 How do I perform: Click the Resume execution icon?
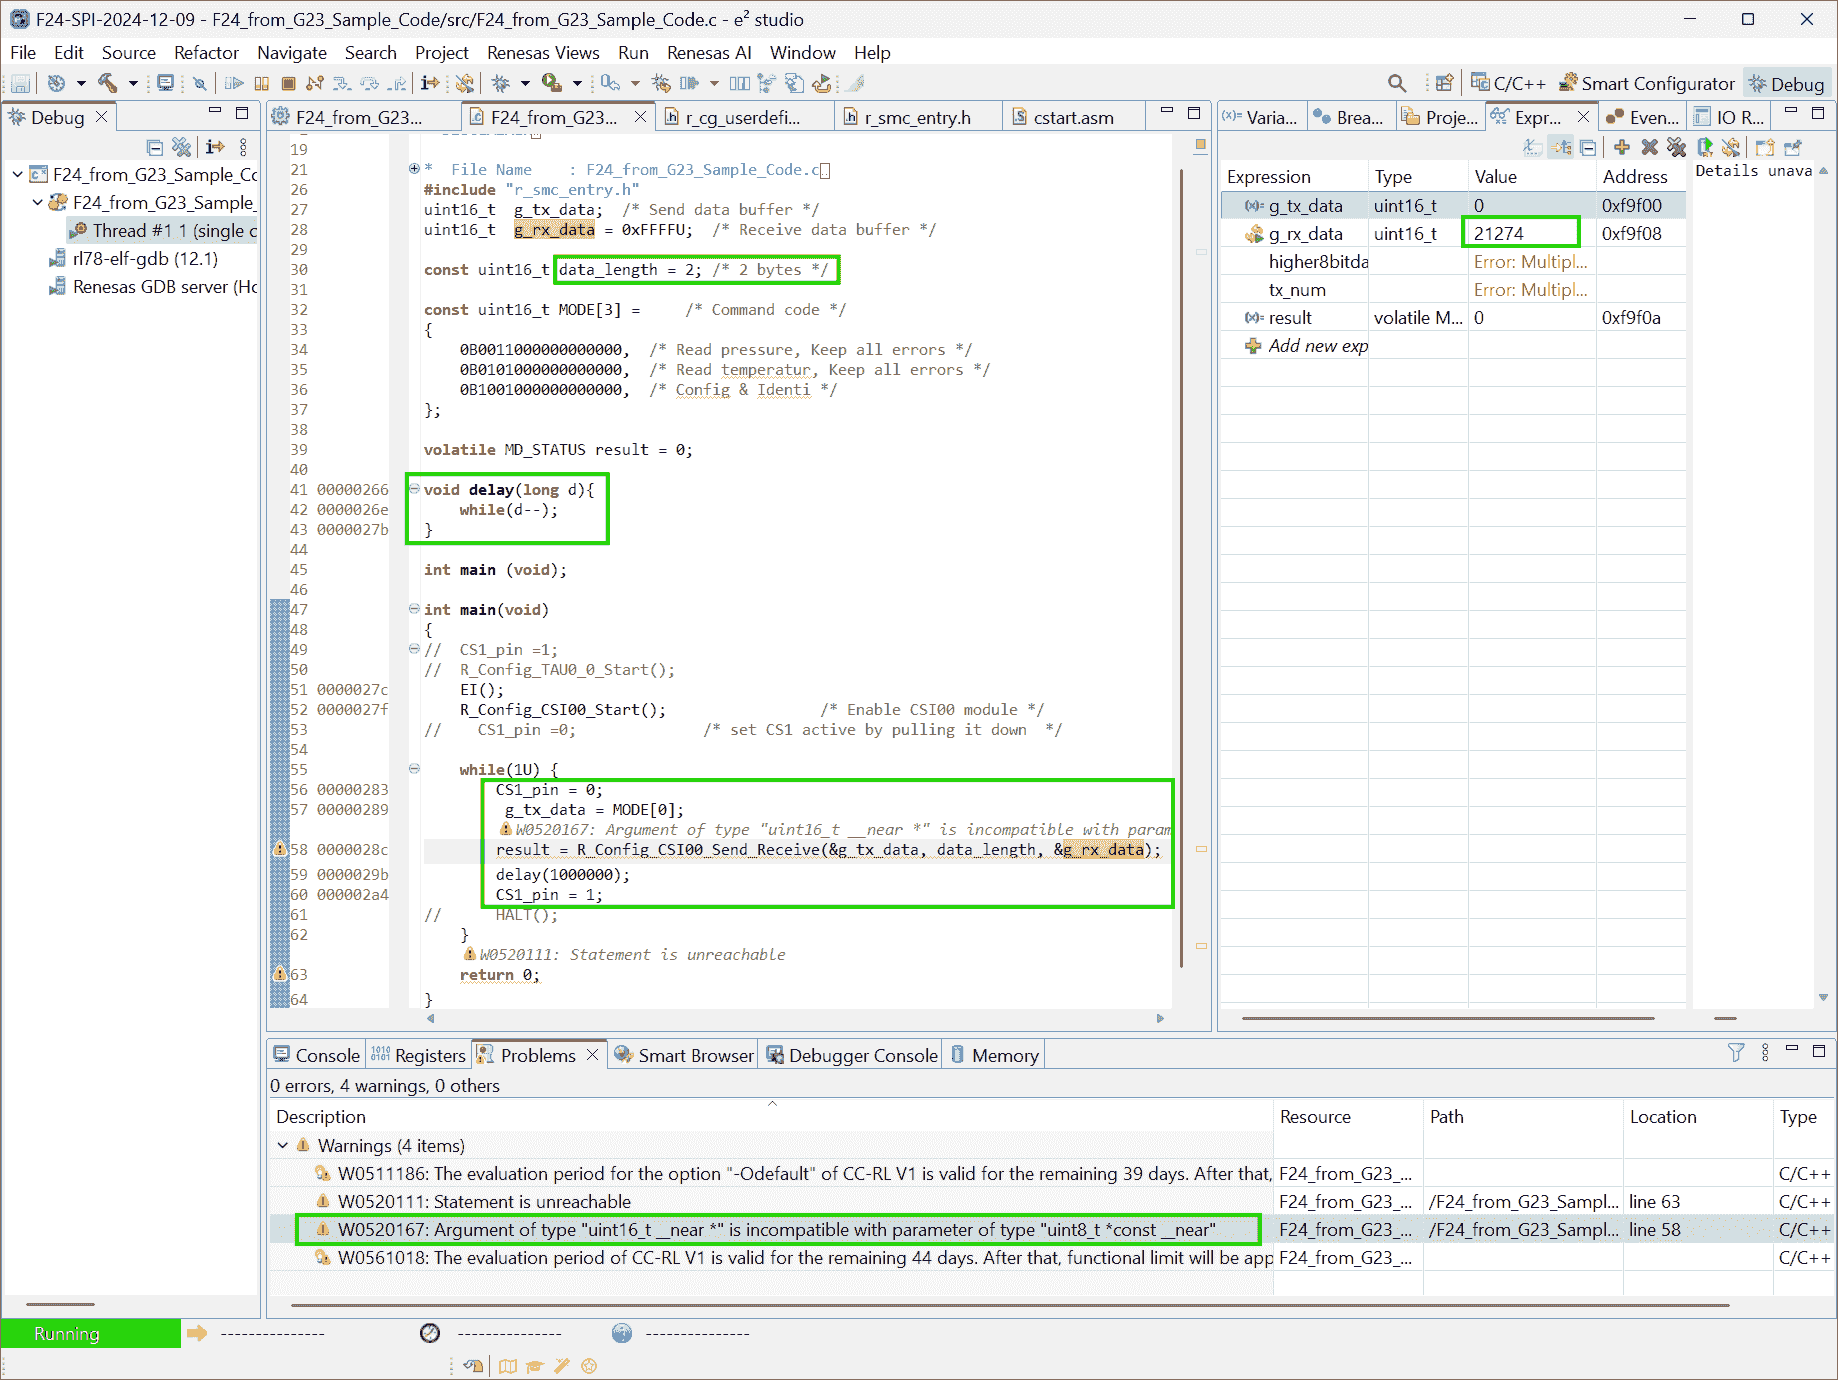tap(234, 84)
